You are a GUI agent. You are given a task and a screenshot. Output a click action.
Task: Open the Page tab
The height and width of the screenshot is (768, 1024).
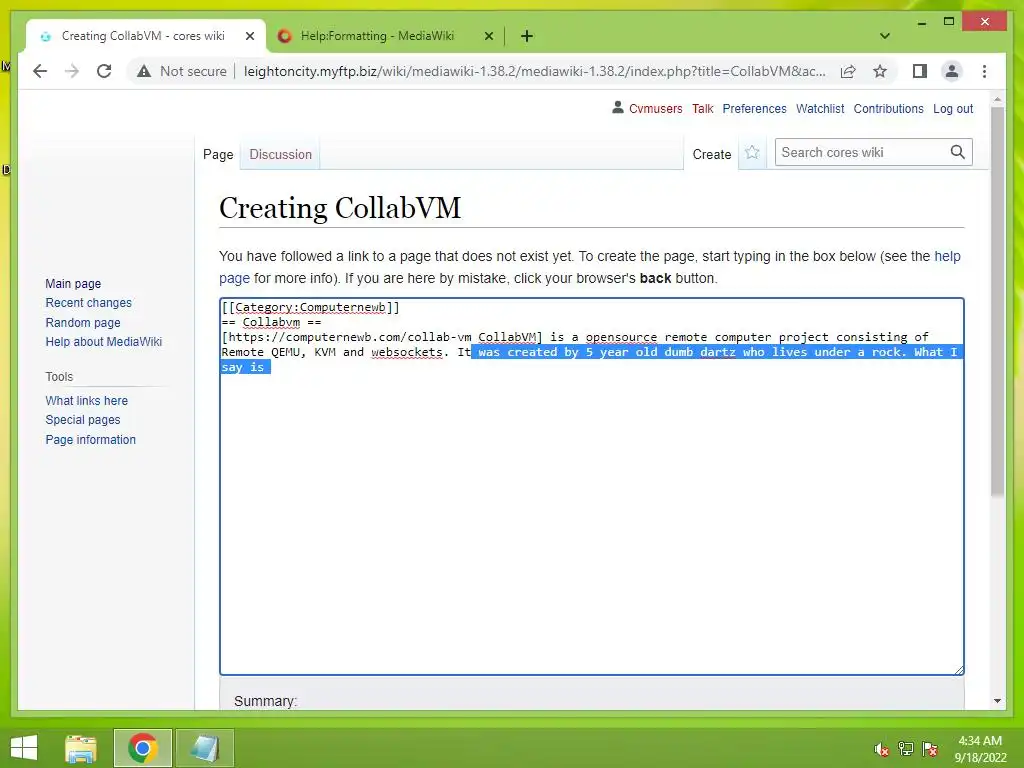218,155
